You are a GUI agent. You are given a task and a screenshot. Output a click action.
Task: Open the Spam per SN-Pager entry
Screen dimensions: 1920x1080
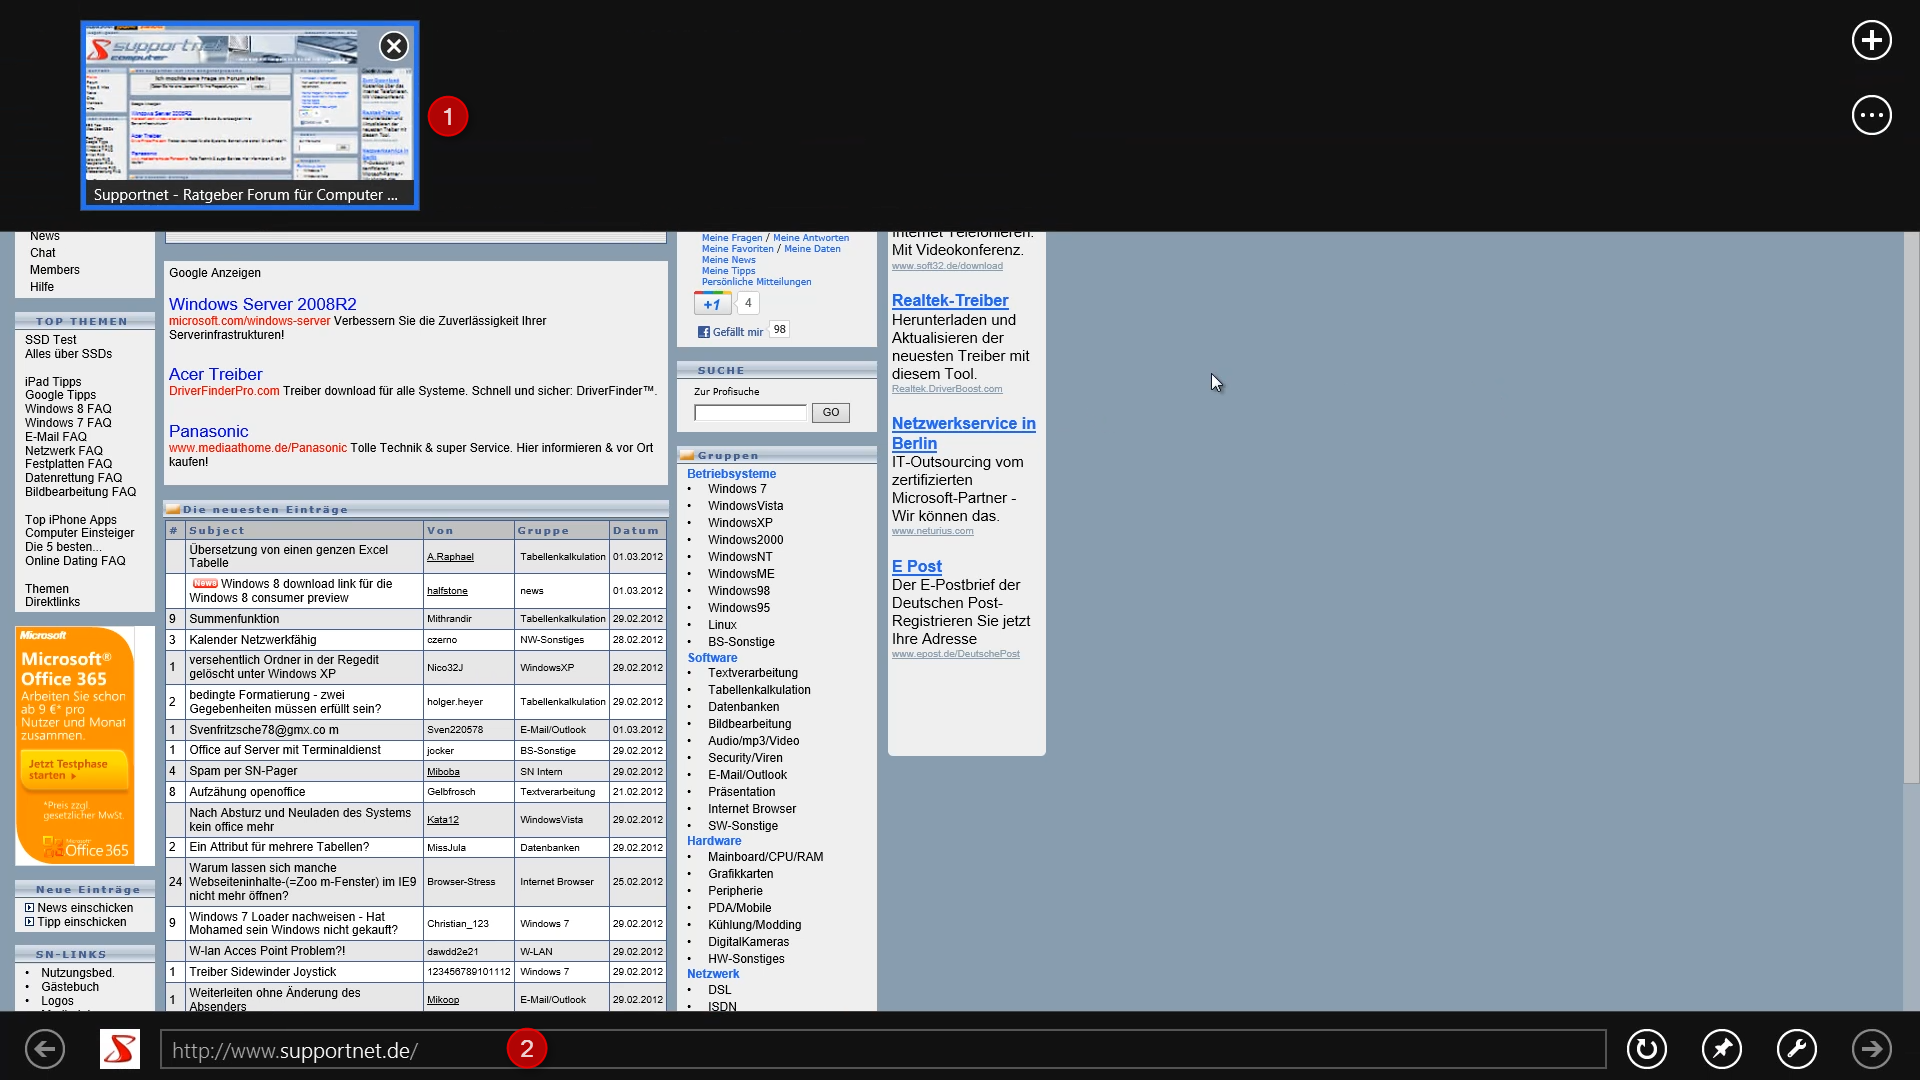(243, 771)
